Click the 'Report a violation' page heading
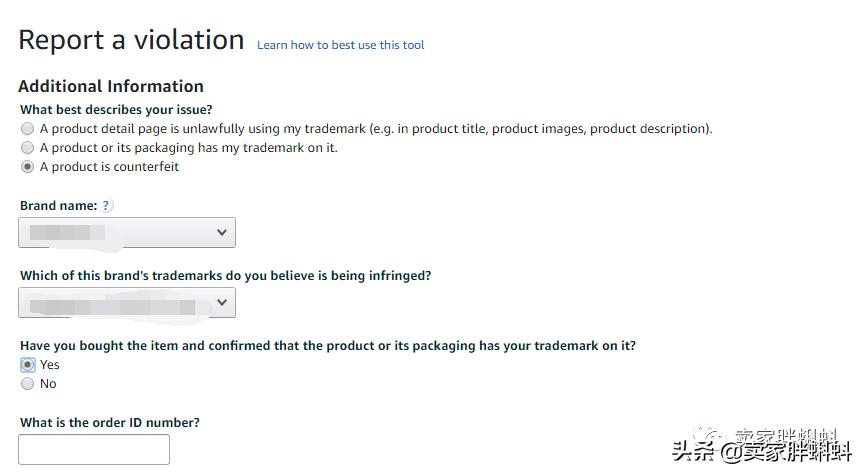Viewport: 866px width, 476px height. 131,40
